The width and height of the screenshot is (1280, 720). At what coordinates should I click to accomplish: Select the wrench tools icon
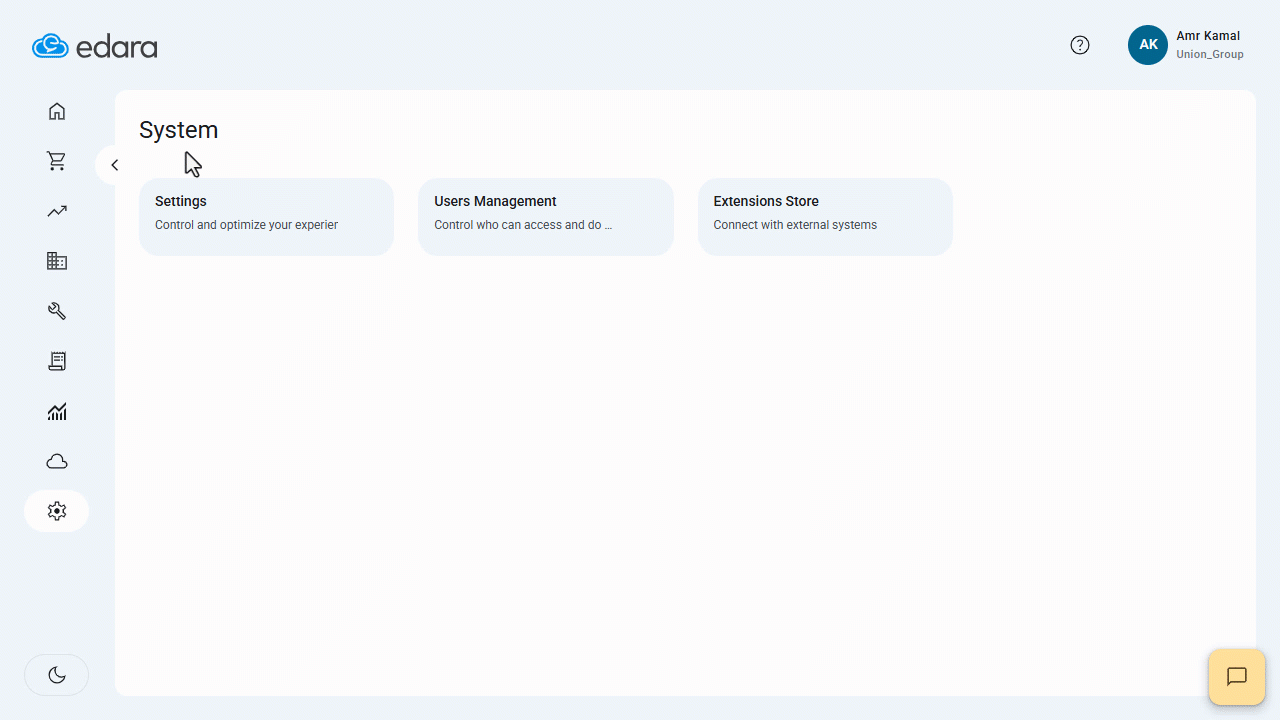point(57,311)
